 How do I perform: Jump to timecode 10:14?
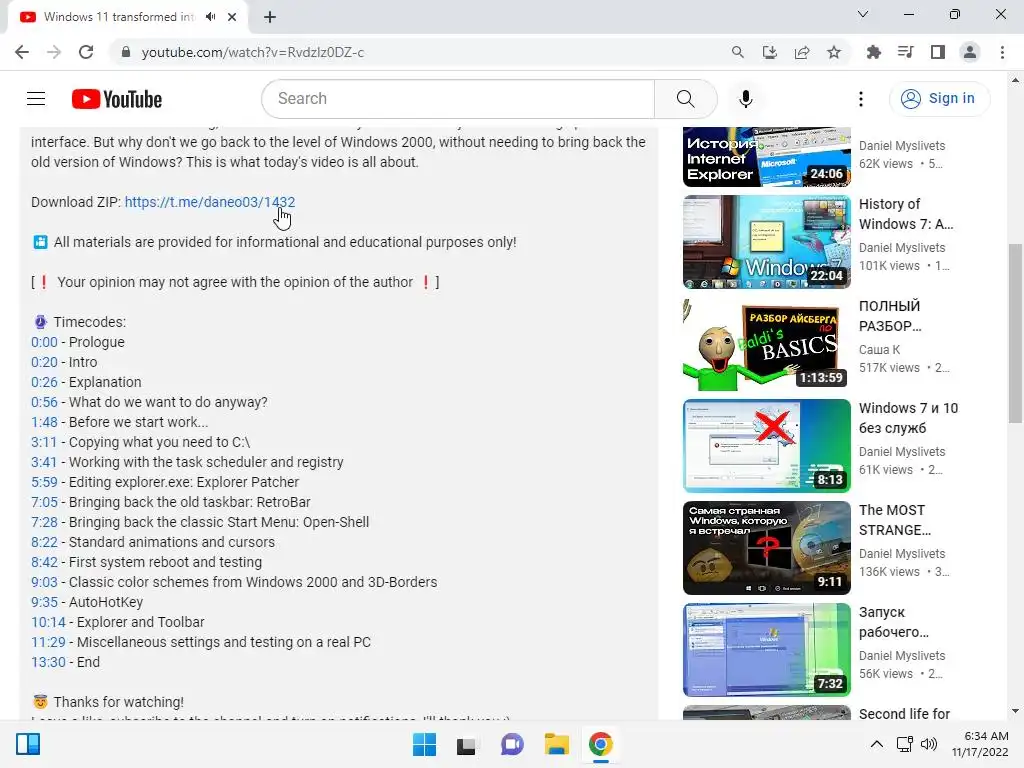[x=48, y=622]
